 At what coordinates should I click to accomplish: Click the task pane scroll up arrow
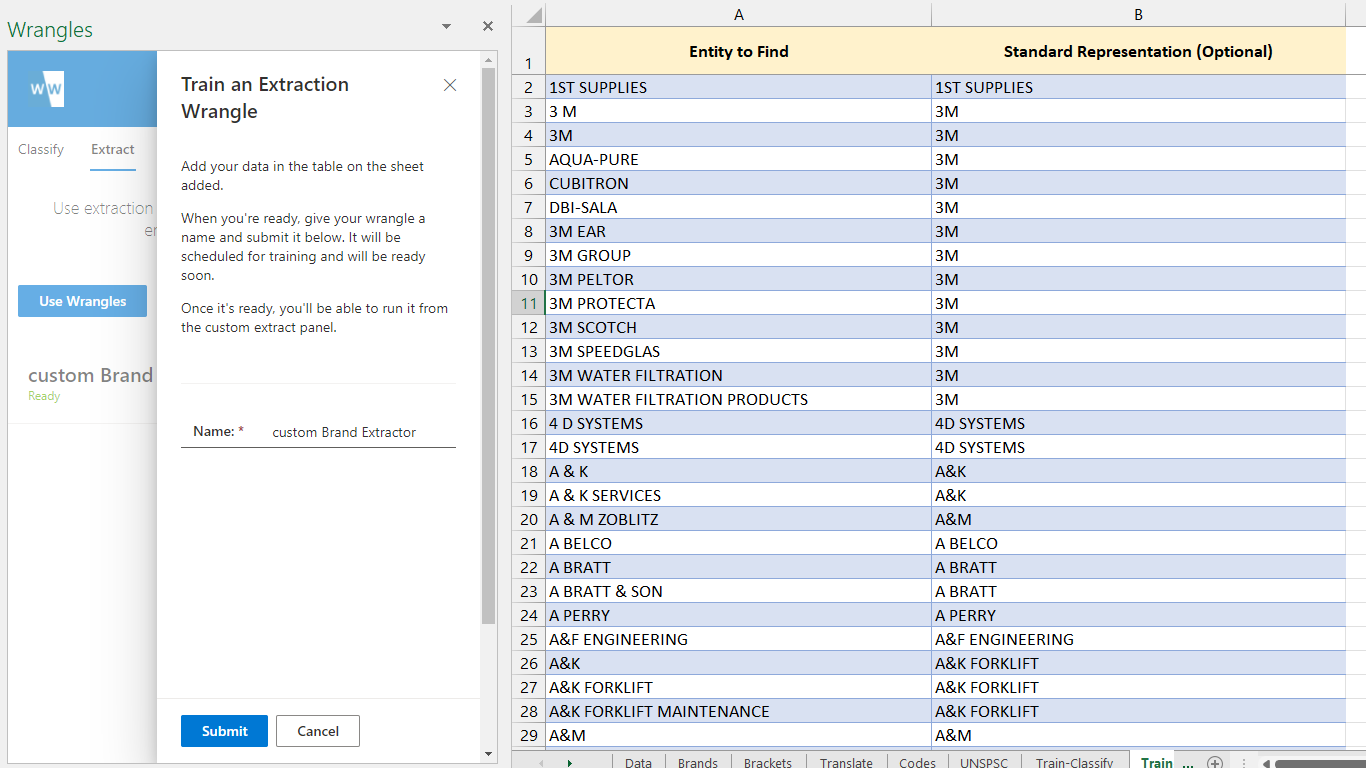click(x=488, y=59)
